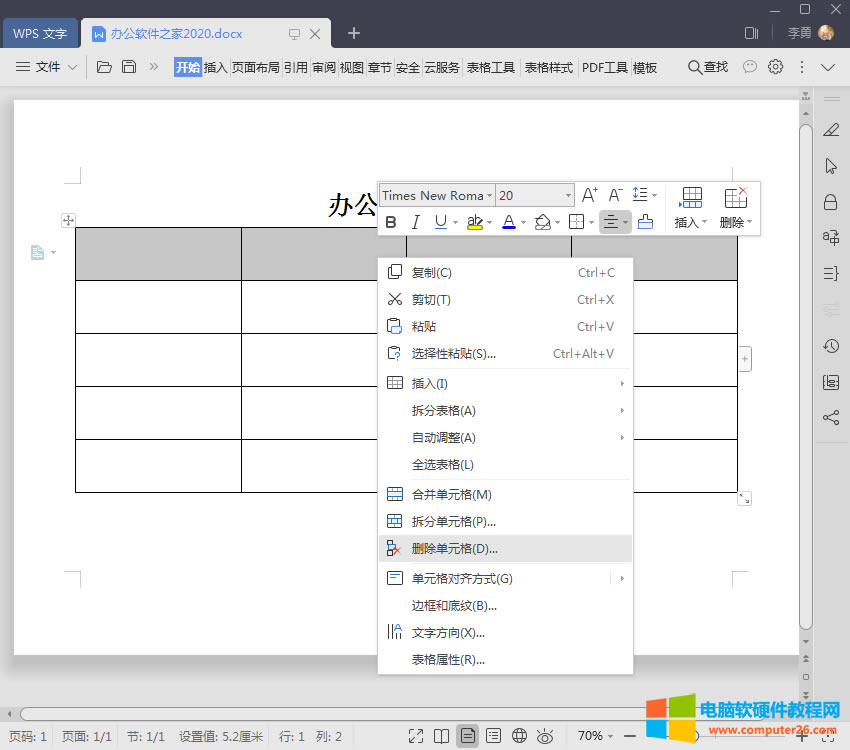Click the share icon in right sidebar
850x750 pixels.
click(x=830, y=418)
